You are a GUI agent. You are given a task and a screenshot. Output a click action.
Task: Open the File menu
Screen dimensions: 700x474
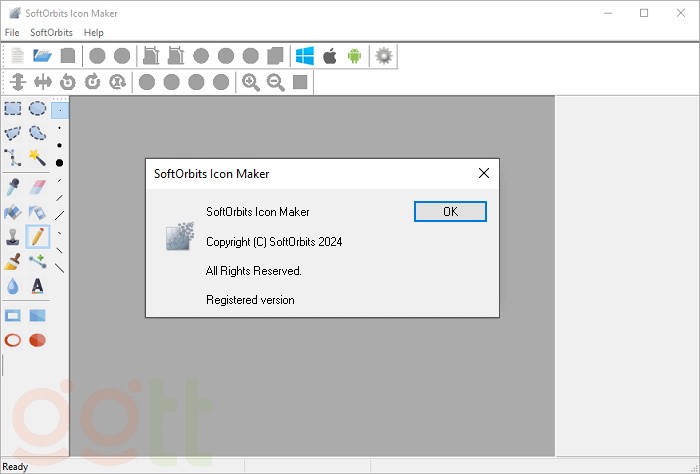point(12,33)
